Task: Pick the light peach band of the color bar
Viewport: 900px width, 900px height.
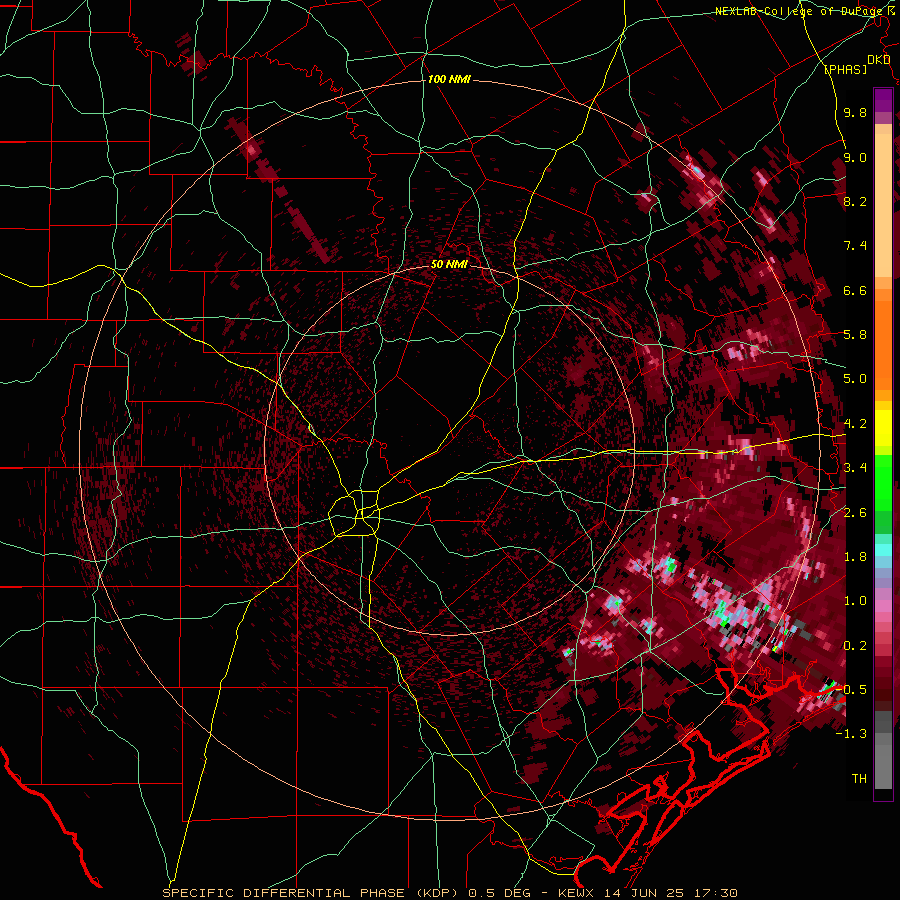Action: [x=883, y=207]
